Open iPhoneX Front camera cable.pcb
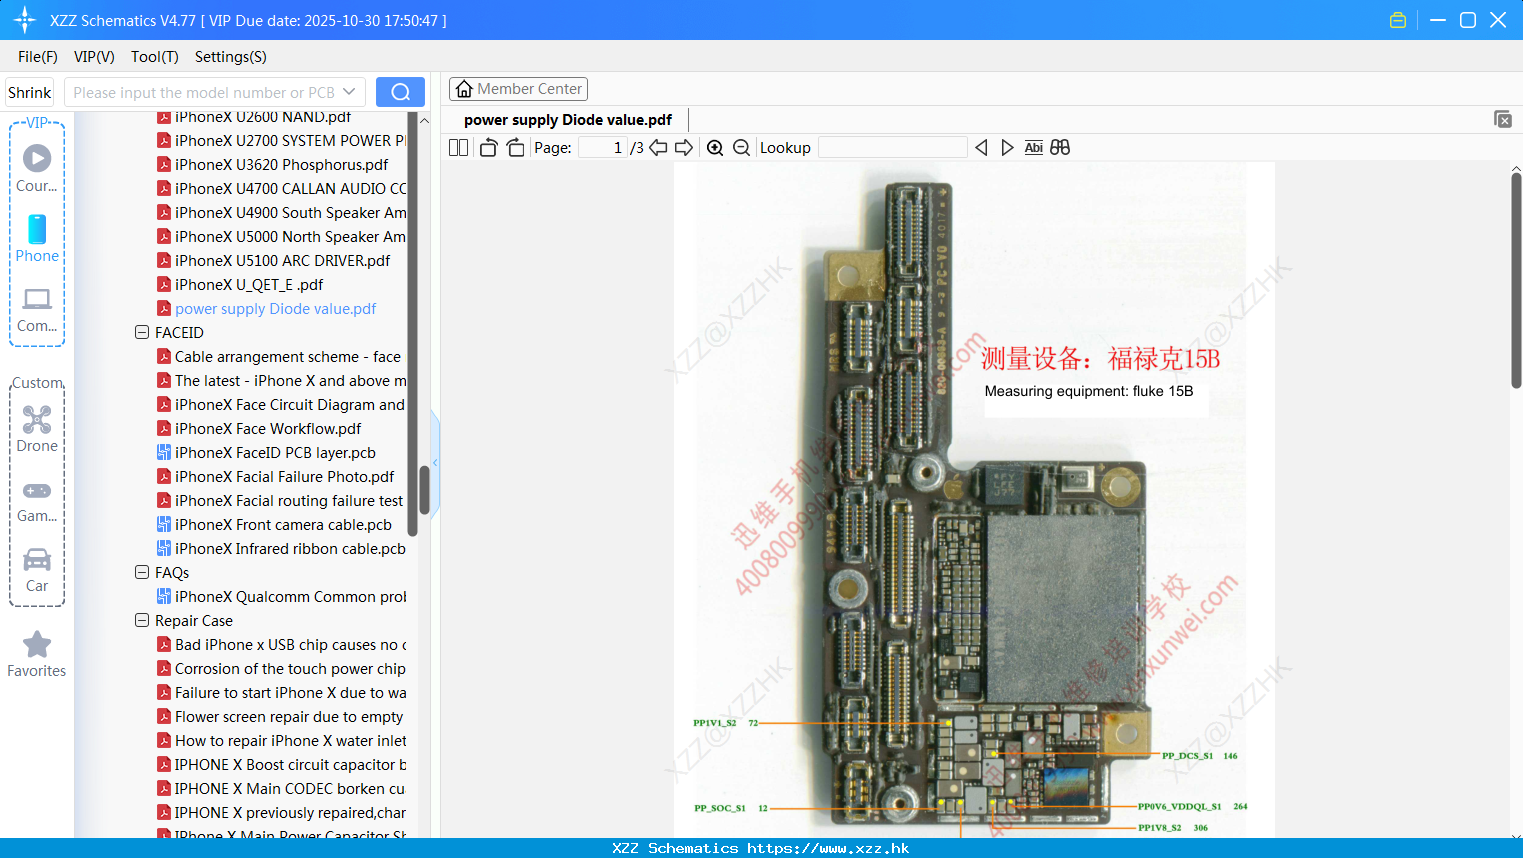This screenshot has width=1523, height=858. [x=275, y=524]
